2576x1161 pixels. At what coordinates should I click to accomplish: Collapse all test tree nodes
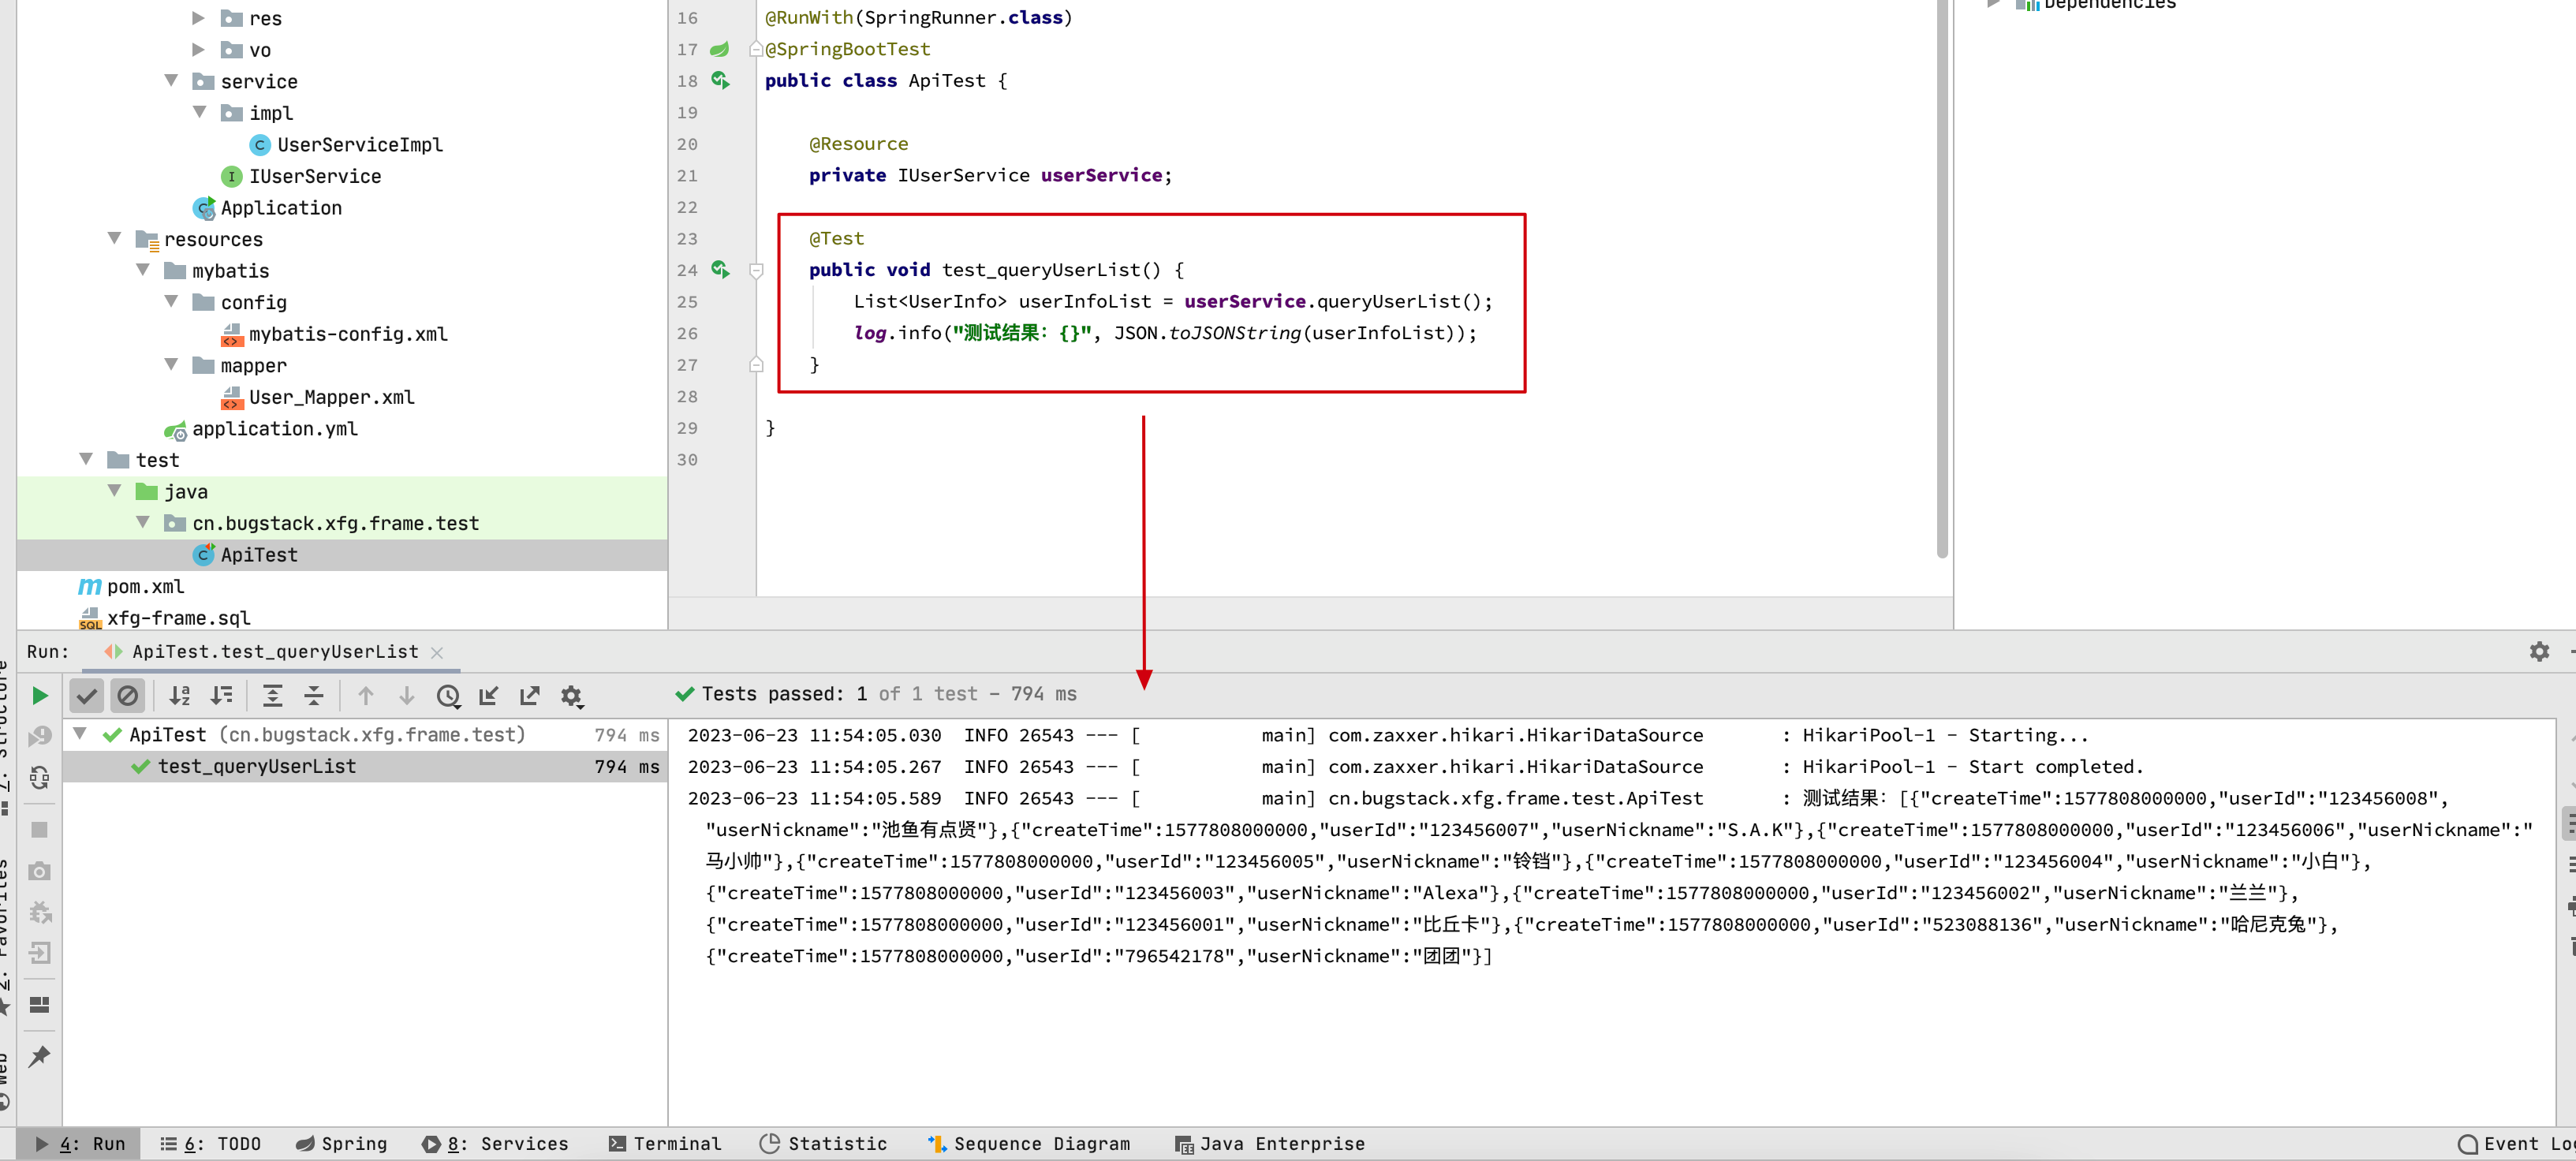[314, 695]
